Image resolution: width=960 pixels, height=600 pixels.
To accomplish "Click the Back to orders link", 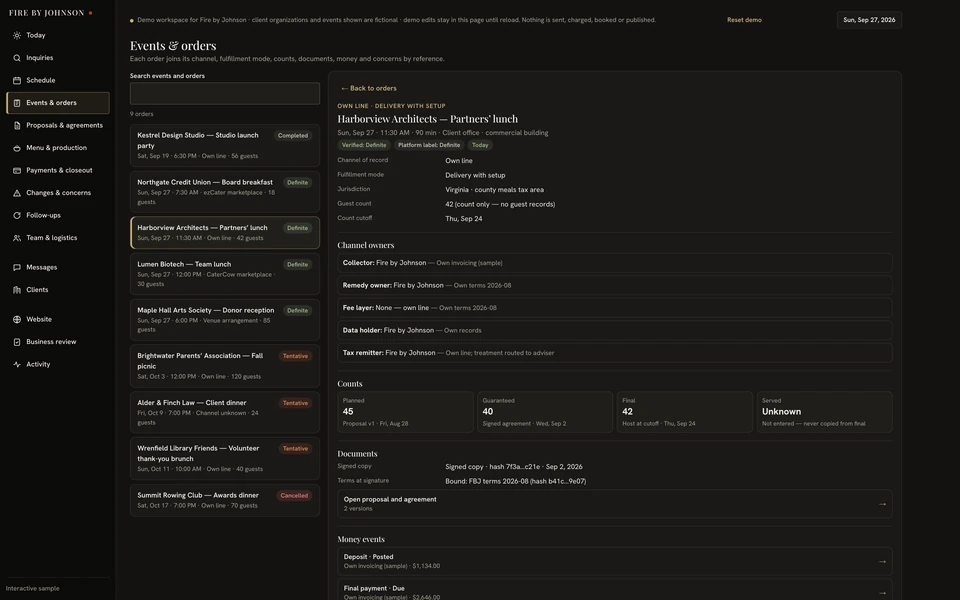I will [369, 88].
